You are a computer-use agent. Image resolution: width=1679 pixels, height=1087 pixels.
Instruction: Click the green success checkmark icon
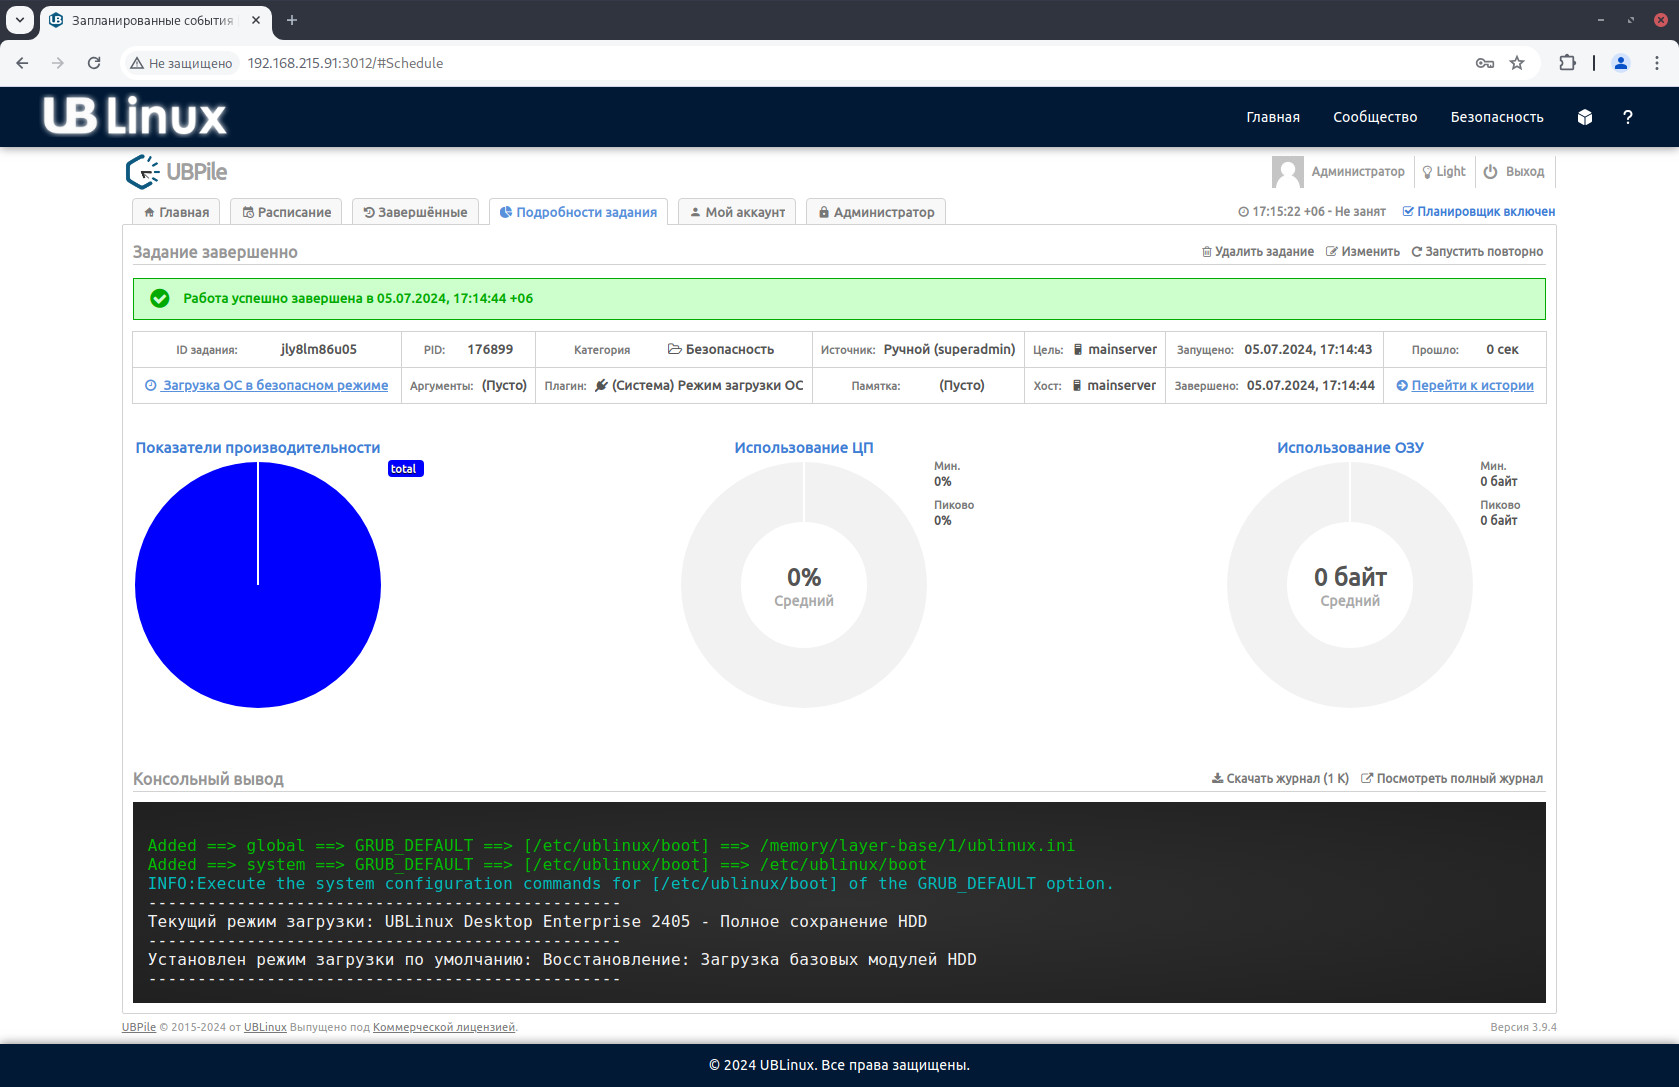tap(159, 298)
